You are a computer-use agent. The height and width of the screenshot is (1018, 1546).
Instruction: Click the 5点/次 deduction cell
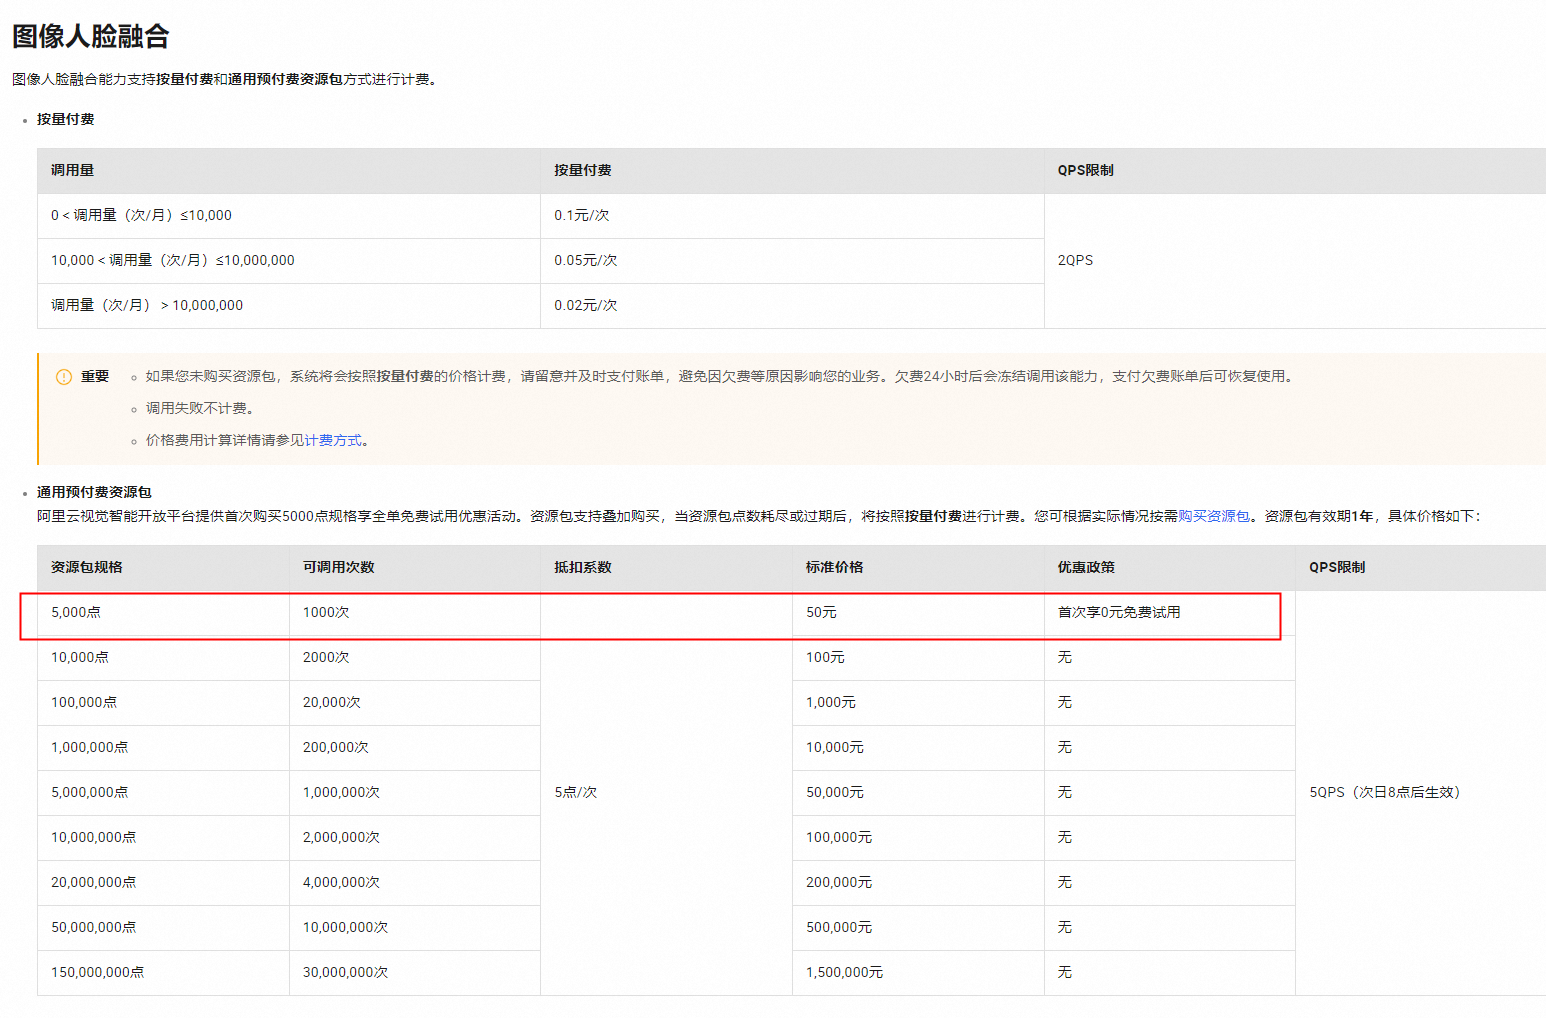pos(666,793)
